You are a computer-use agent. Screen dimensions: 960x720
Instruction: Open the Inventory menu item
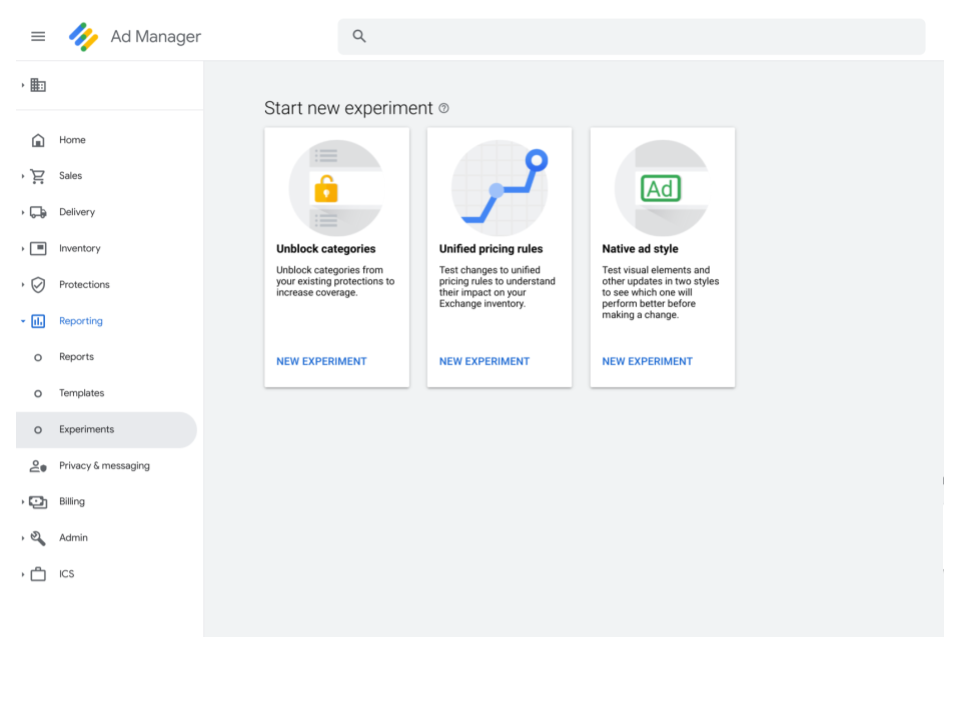pyautogui.click(x=80, y=248)
